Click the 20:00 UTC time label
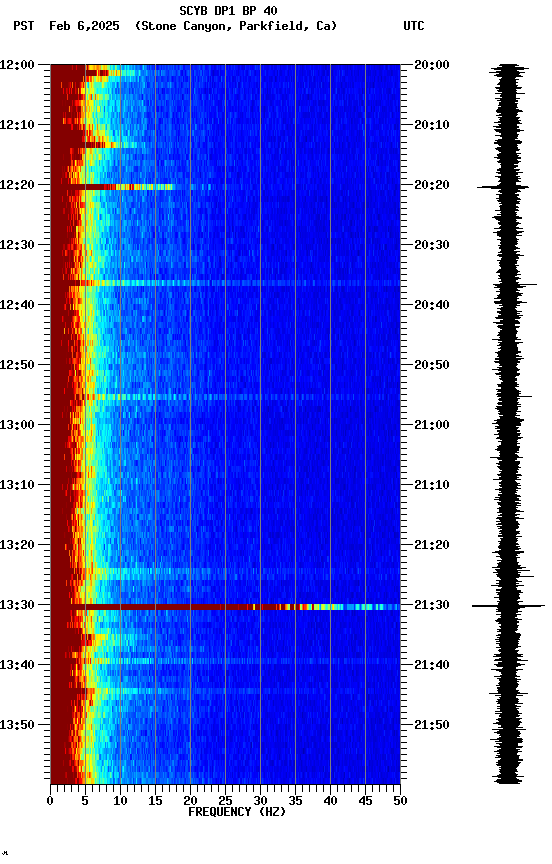Screen dimensions: 552x864 [432, 65]
